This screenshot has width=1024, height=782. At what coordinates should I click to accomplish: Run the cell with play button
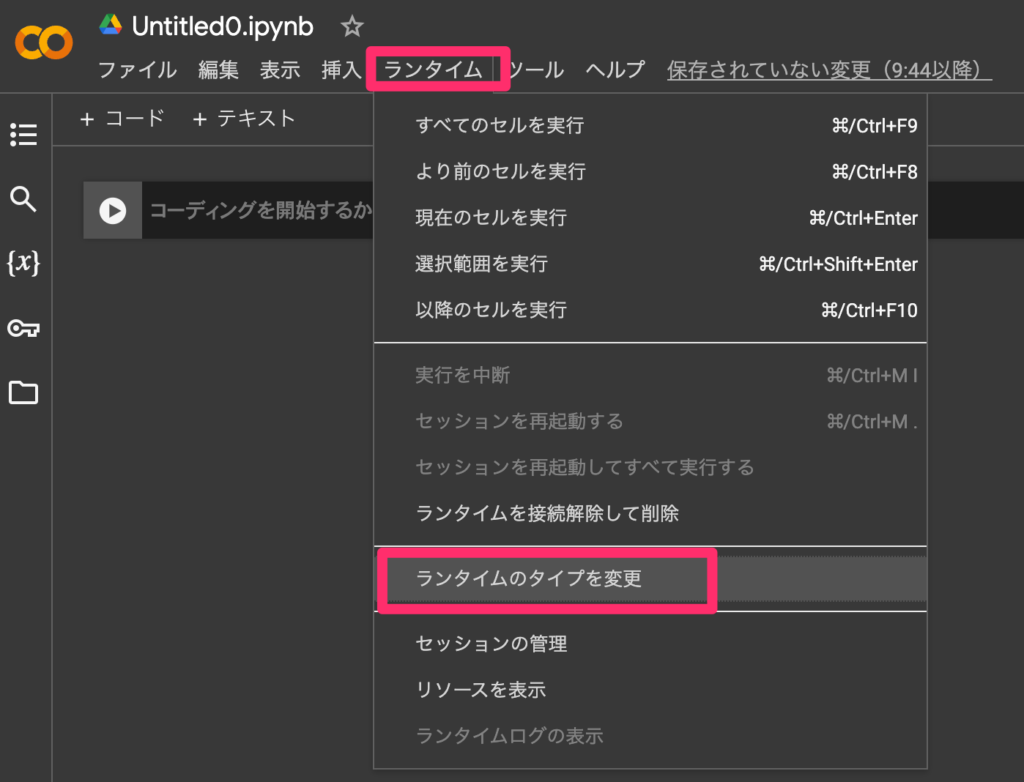112,211
